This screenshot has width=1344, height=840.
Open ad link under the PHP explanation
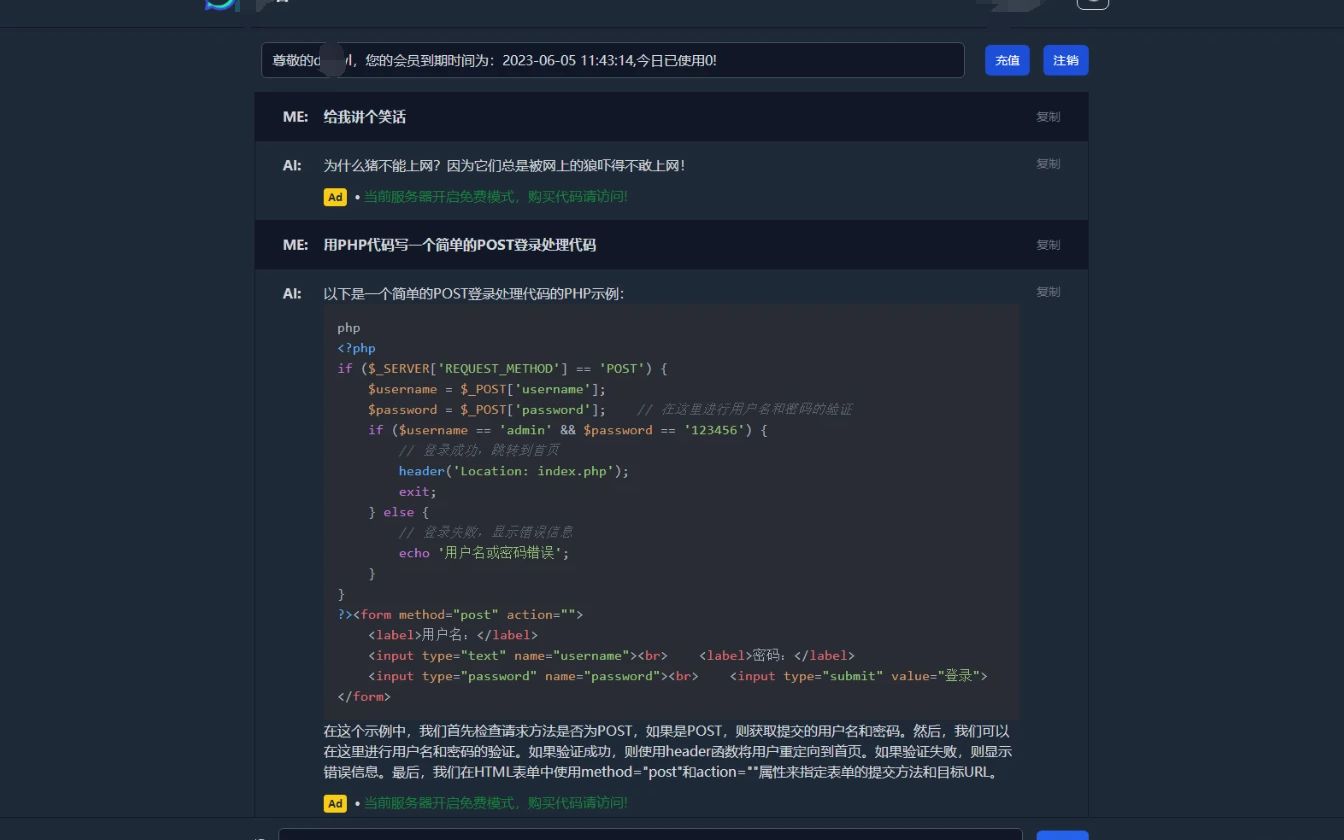coord(496,803)
